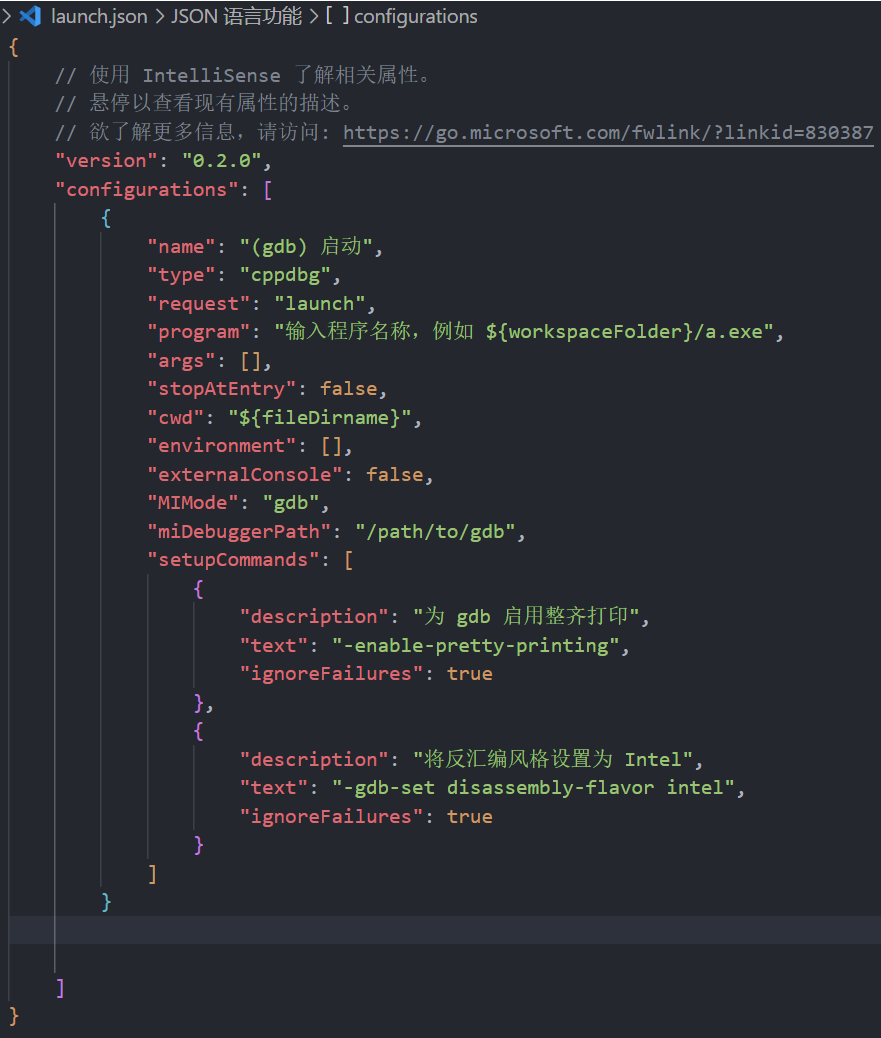Image resolution: width=881 pixels, height=1038 pixels.
Task: Click the VS Code file icon in breadcrumb
Action: pyautogui.click(x=30, y=16)
